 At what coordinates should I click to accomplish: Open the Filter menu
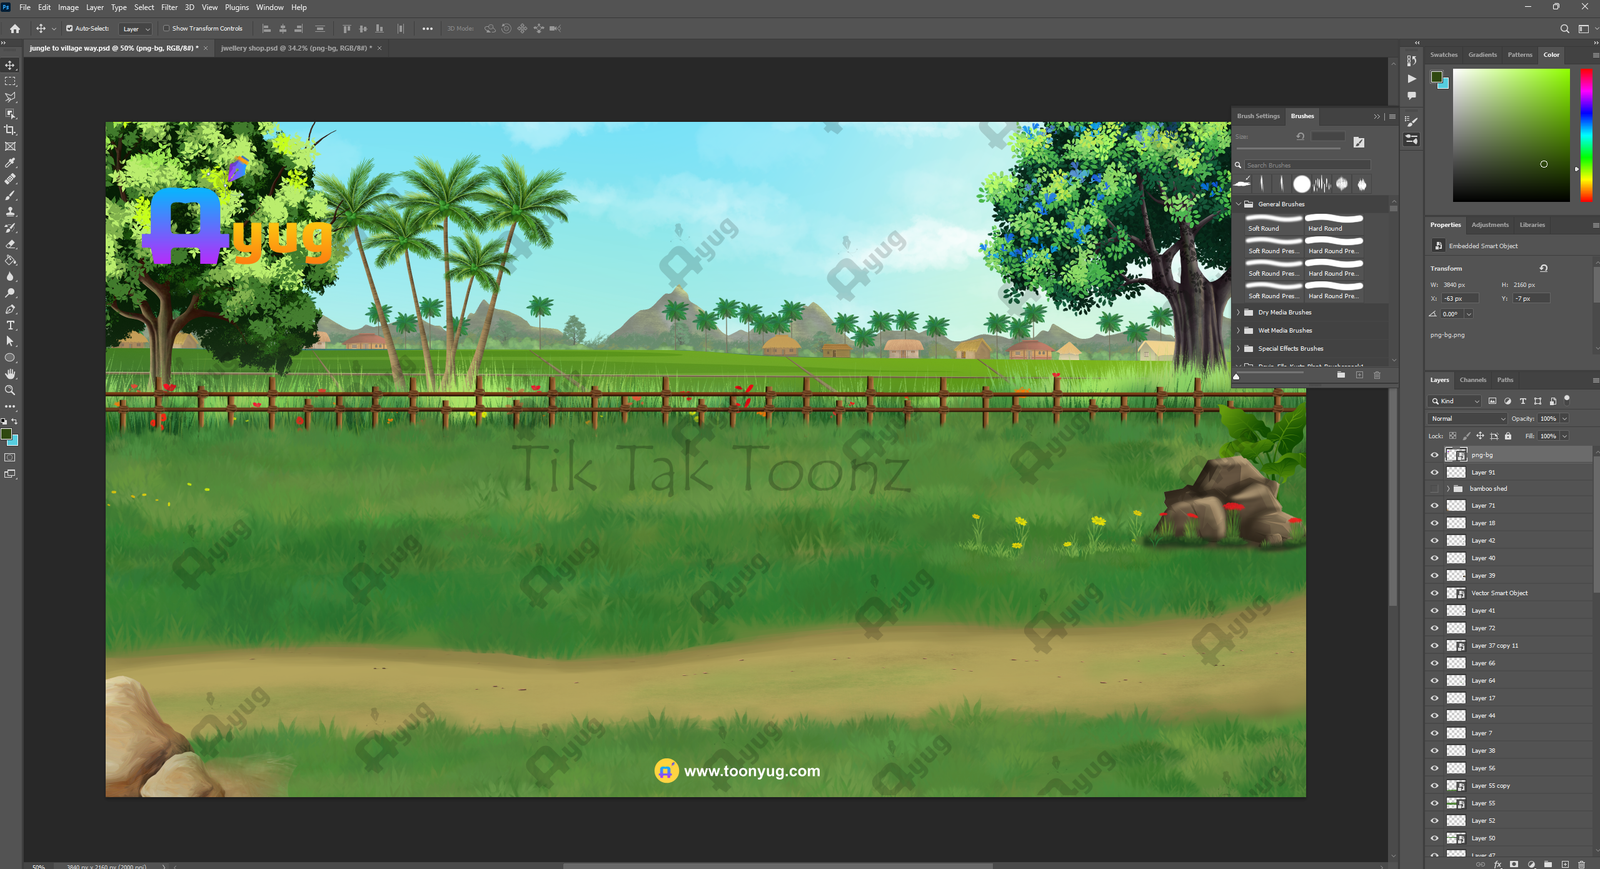point(169,7)
